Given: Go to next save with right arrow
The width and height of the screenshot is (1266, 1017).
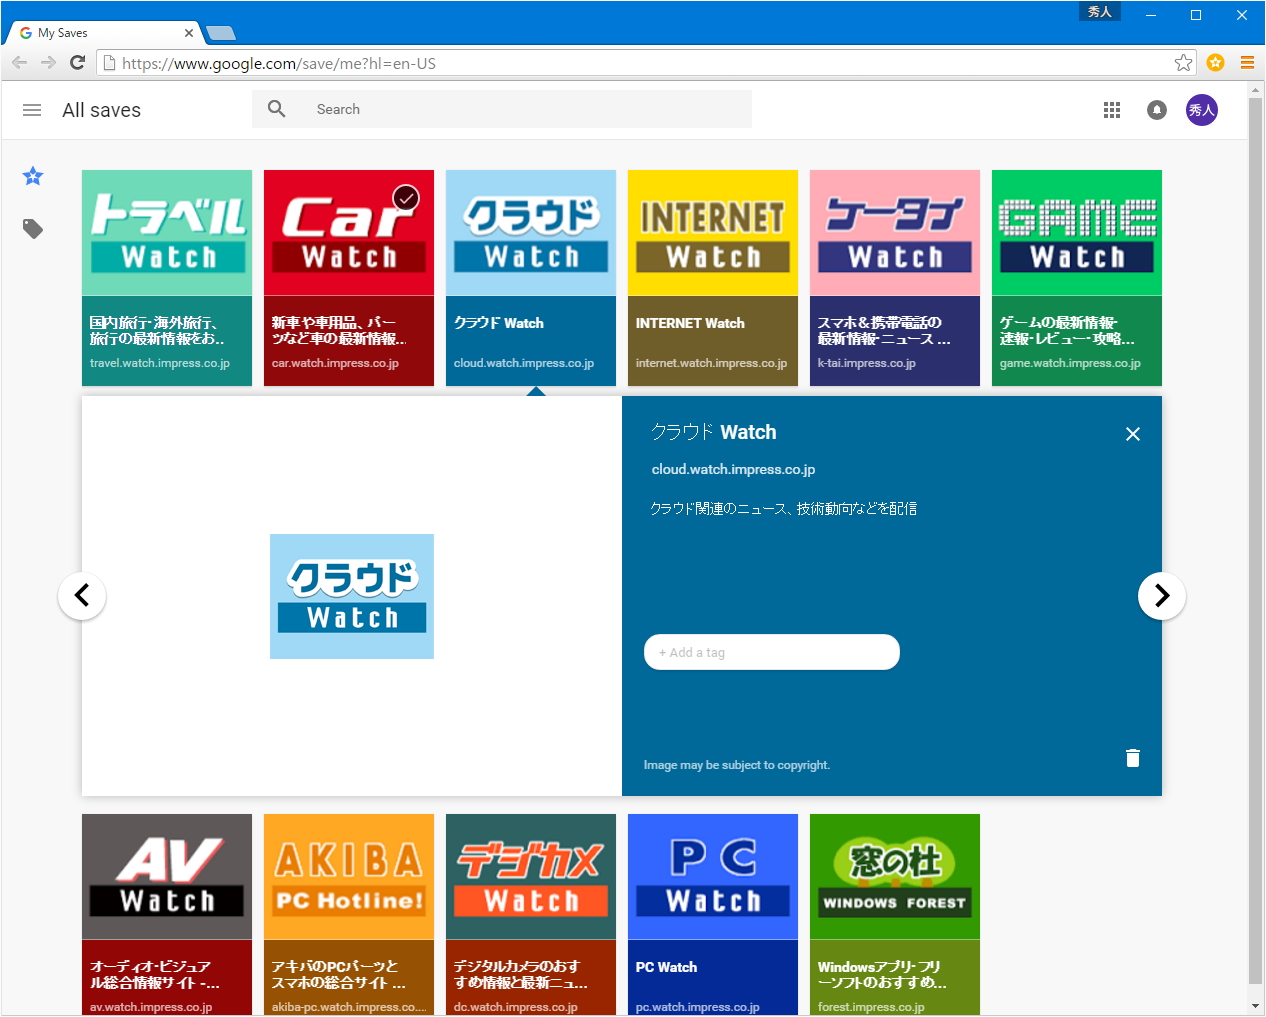Looking at the screenshot, I should coord(1161,595).
